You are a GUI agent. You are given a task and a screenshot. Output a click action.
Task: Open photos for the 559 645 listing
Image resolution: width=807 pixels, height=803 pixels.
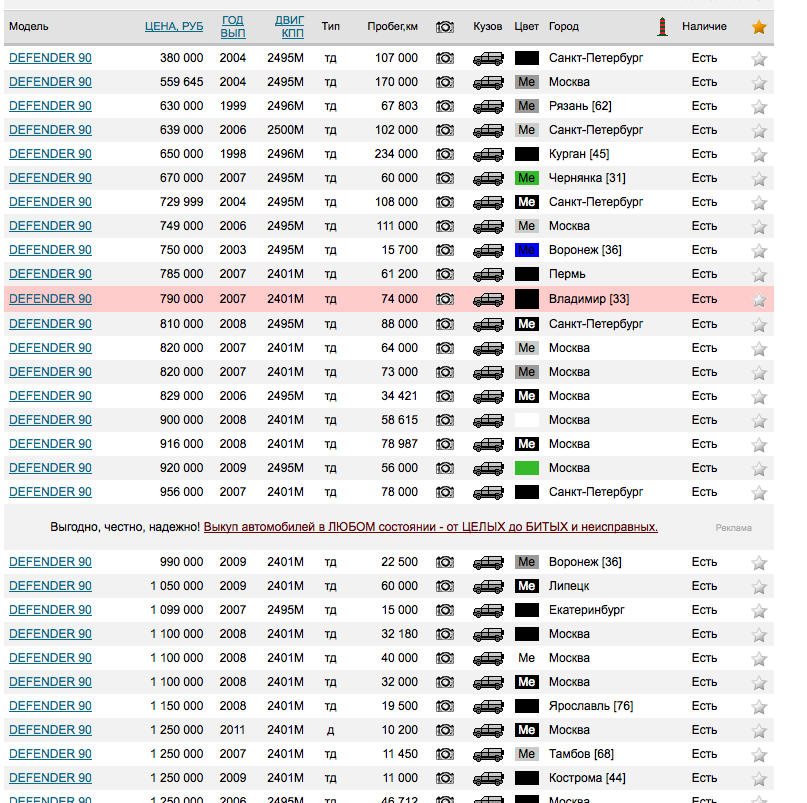point(445,82)
